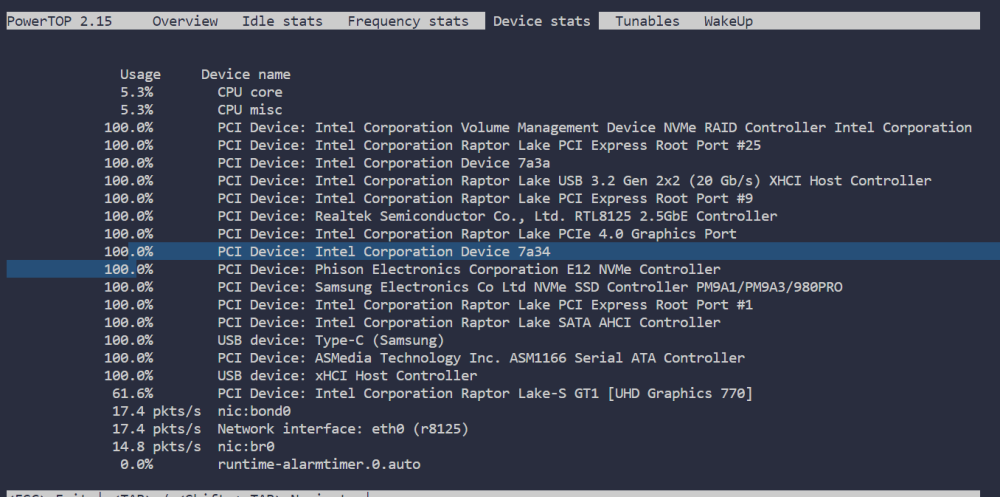Click the active Device stats tab
The width and height of the screenshot is (1000, 497).
541,21
